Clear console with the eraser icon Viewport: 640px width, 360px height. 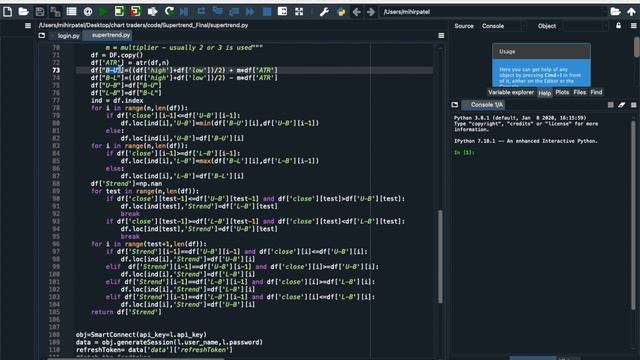[622, 105]
